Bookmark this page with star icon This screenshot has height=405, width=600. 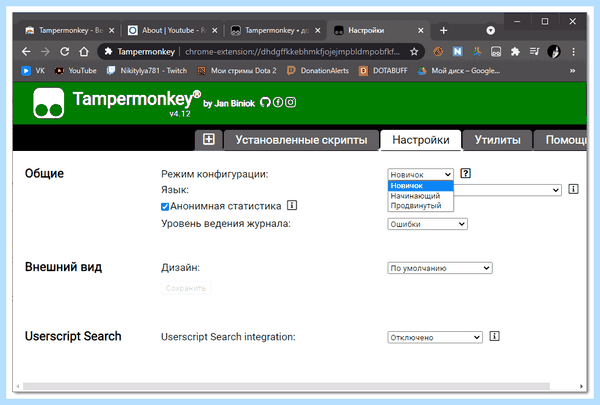414,52
